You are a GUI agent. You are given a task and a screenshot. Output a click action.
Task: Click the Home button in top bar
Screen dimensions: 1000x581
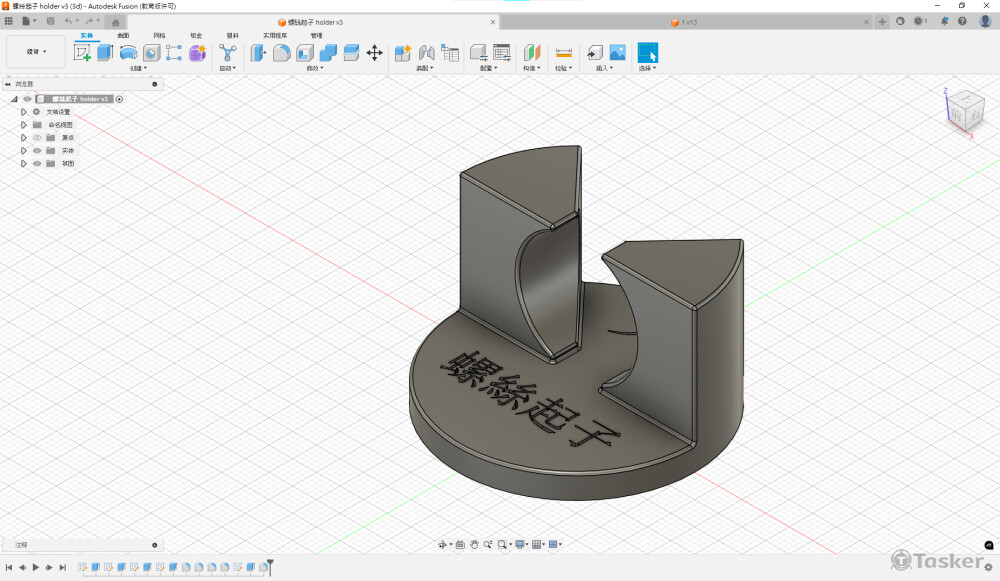pyautogui.click(x=116, y=21)
